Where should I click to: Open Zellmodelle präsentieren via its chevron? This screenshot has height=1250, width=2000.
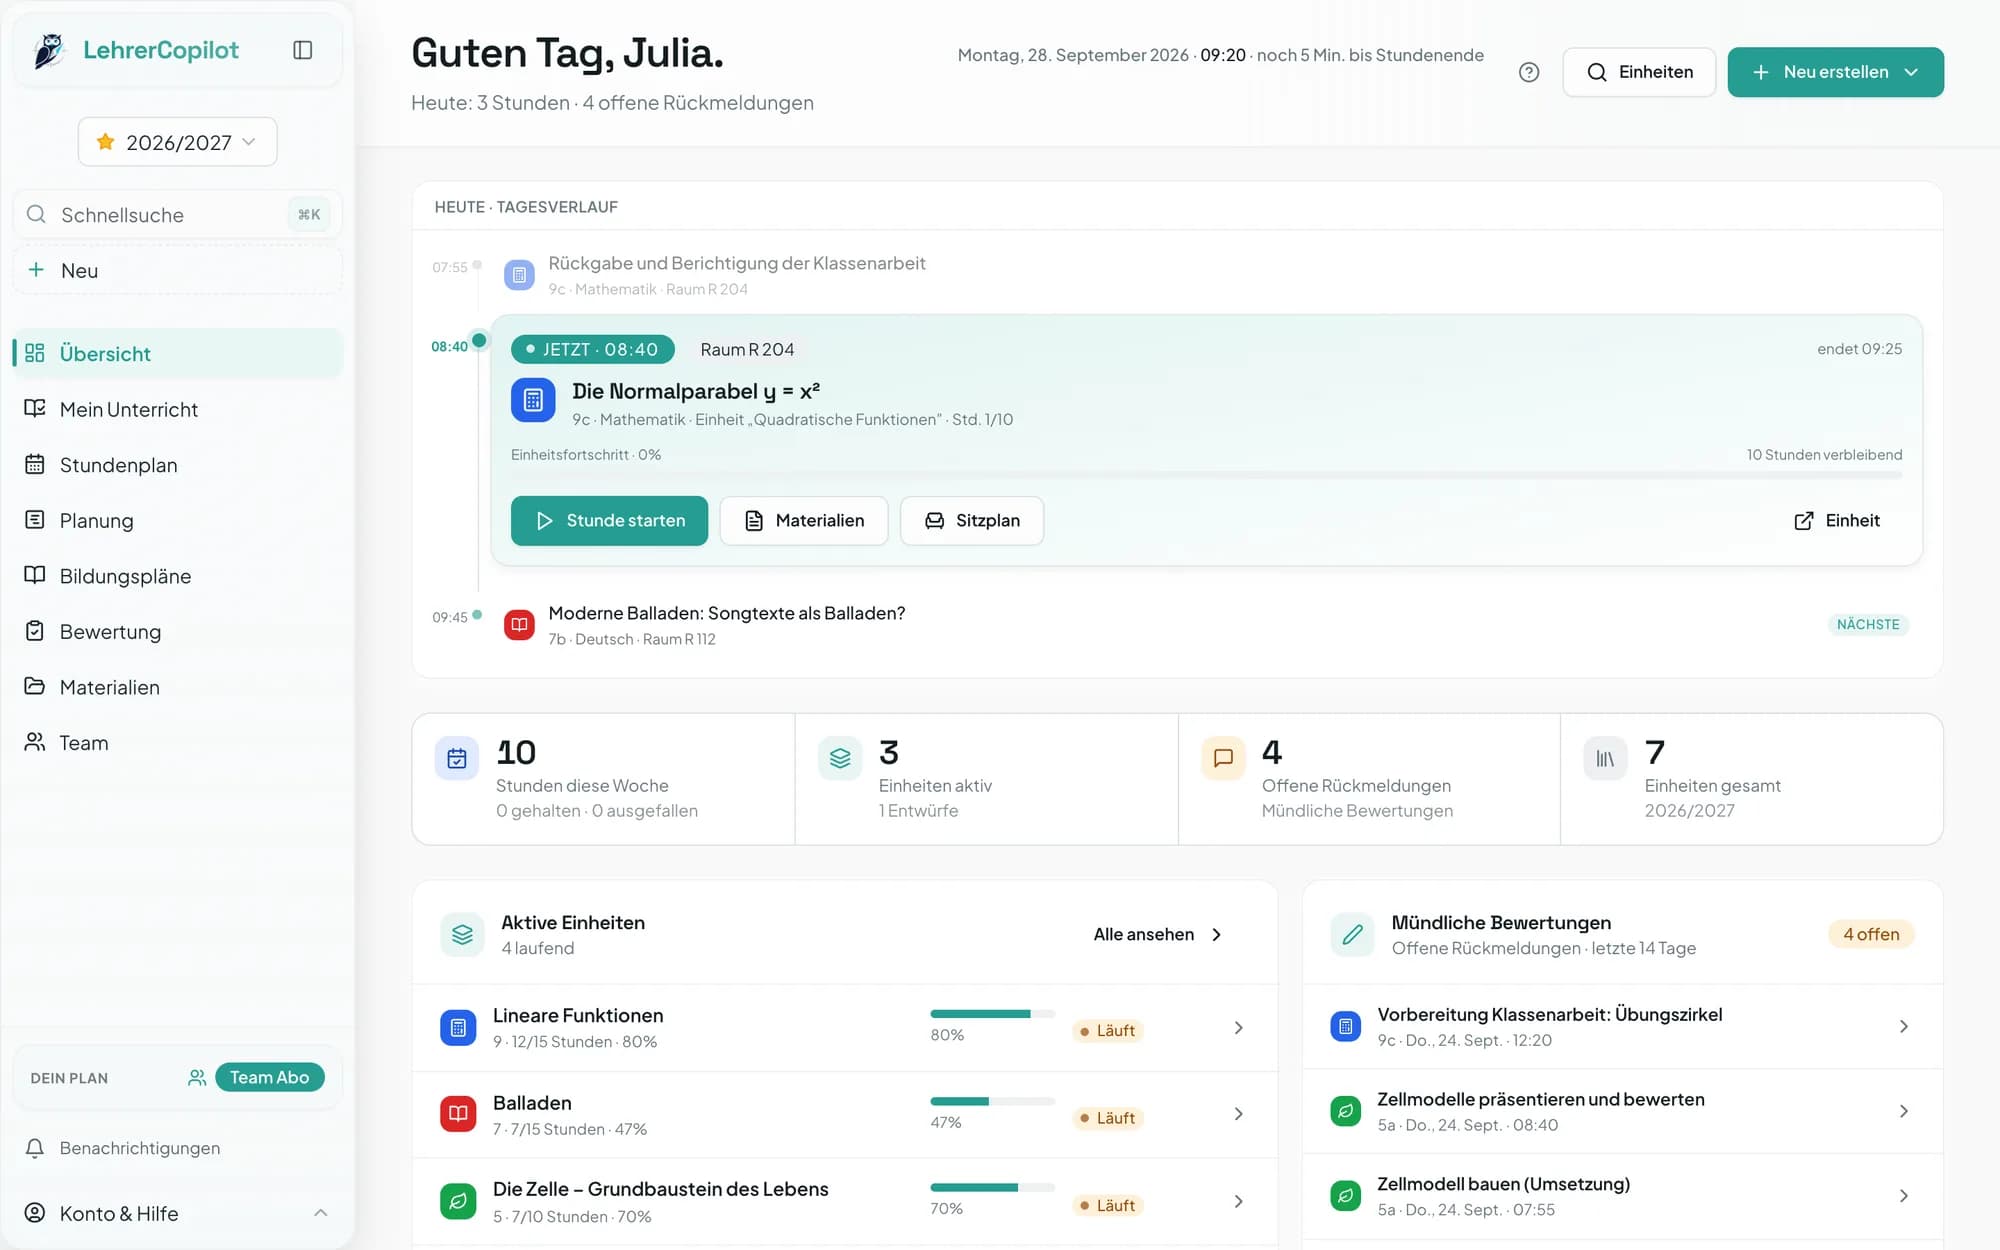(1904, 1111)
